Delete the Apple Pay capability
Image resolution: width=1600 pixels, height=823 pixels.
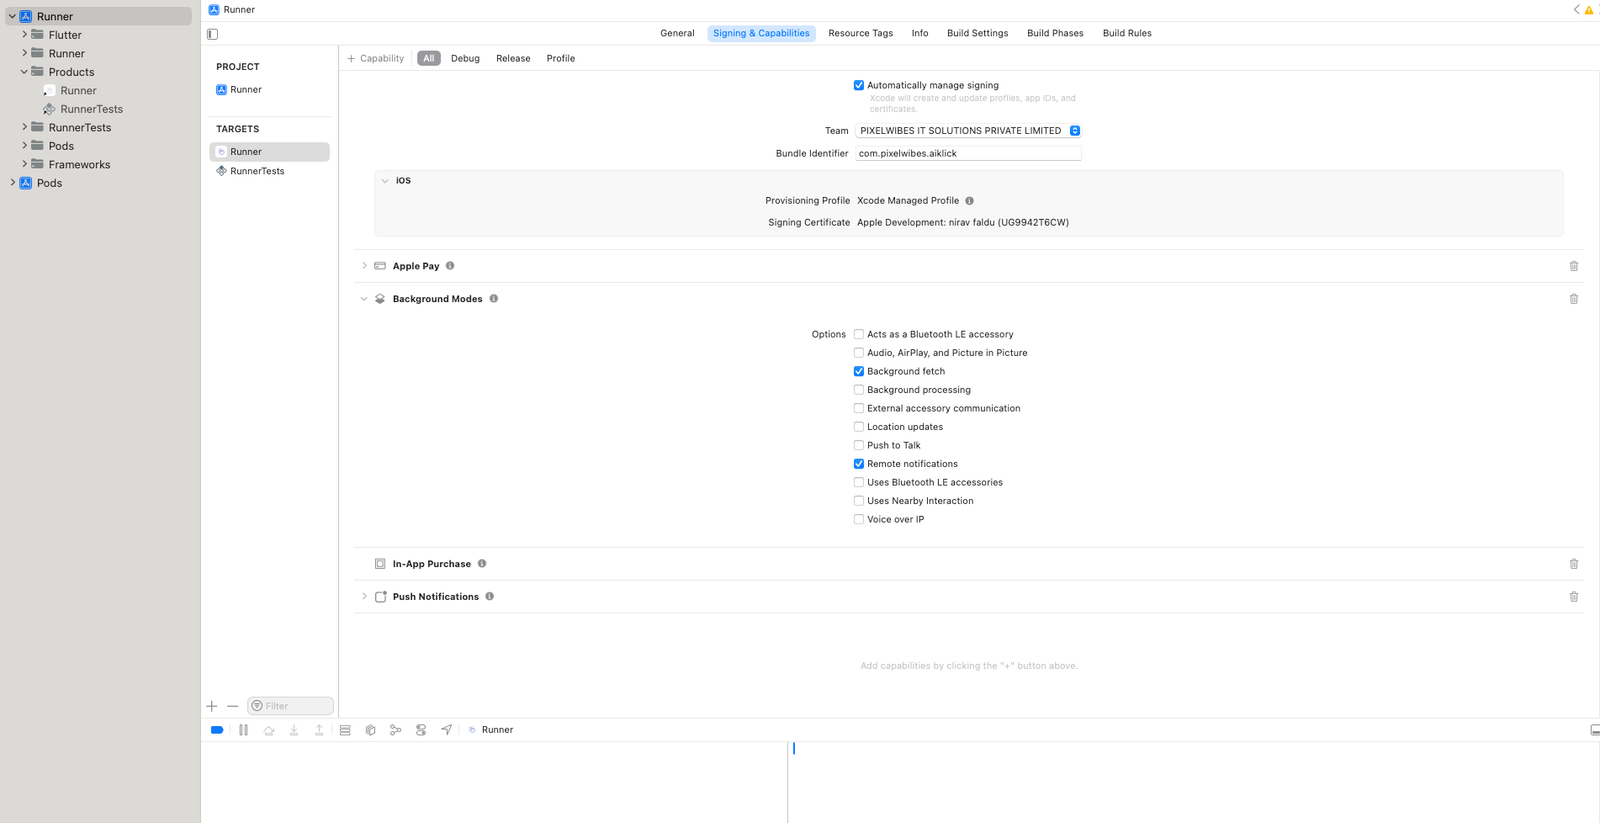coord(1573,266)
